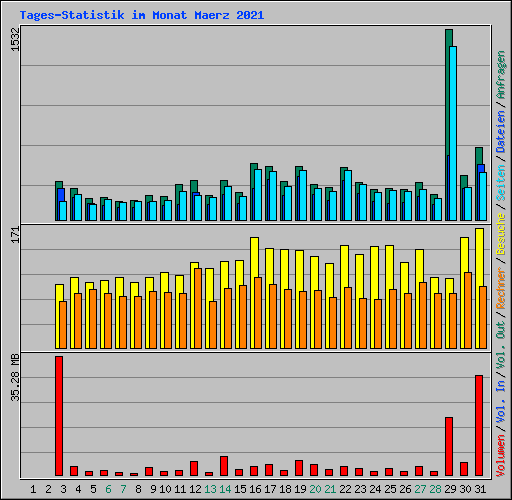
Task: Click the title Tages-Statistik im Monat Maerz 2021
Action: (x=142, y=15)
